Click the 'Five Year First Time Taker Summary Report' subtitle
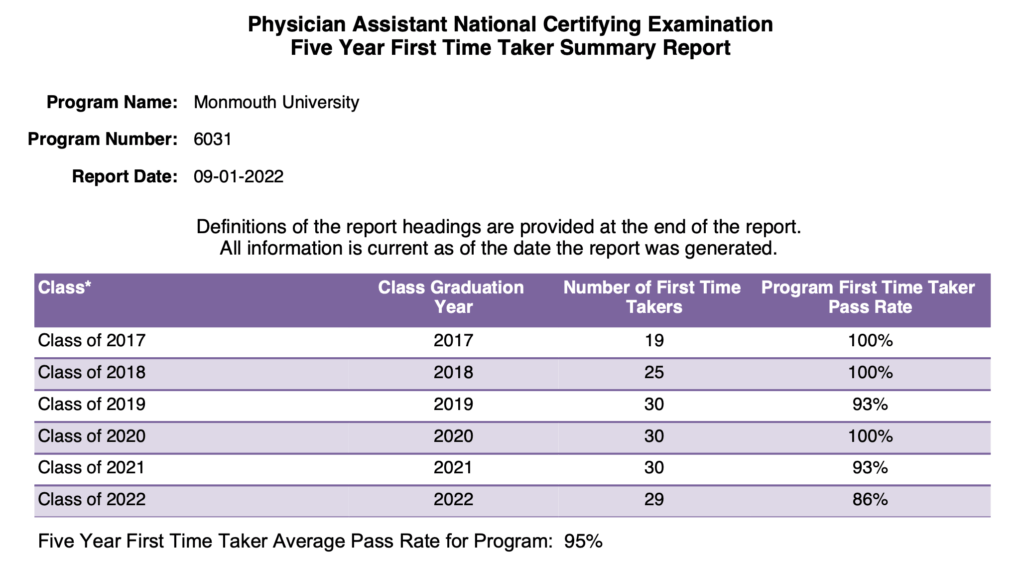The width and height of the screenshot is (1024, 563). pos(510,47)
